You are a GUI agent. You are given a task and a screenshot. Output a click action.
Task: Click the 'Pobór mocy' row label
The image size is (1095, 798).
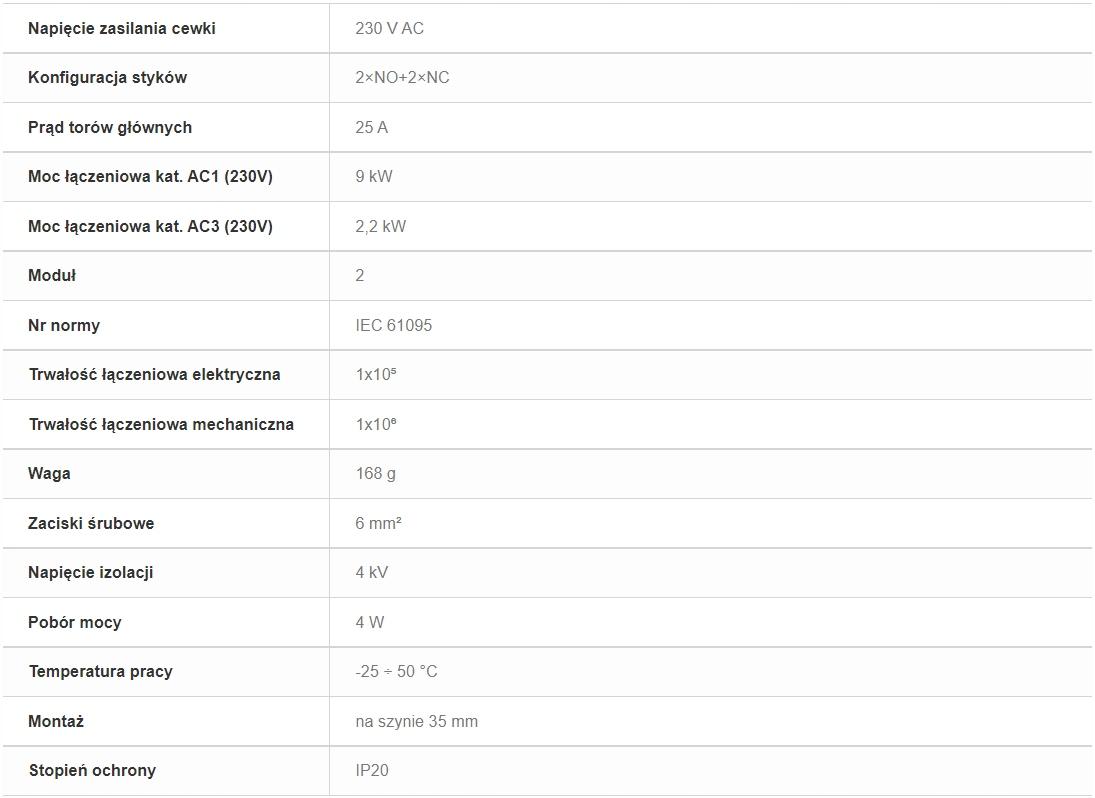point(75,622)
